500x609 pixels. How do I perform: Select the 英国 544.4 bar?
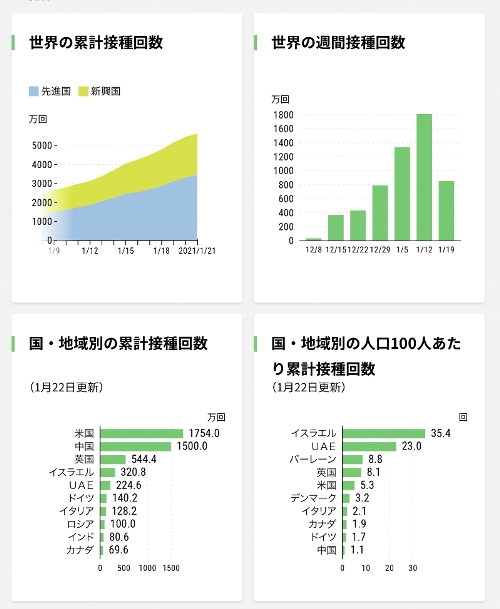tap(113, 459)
